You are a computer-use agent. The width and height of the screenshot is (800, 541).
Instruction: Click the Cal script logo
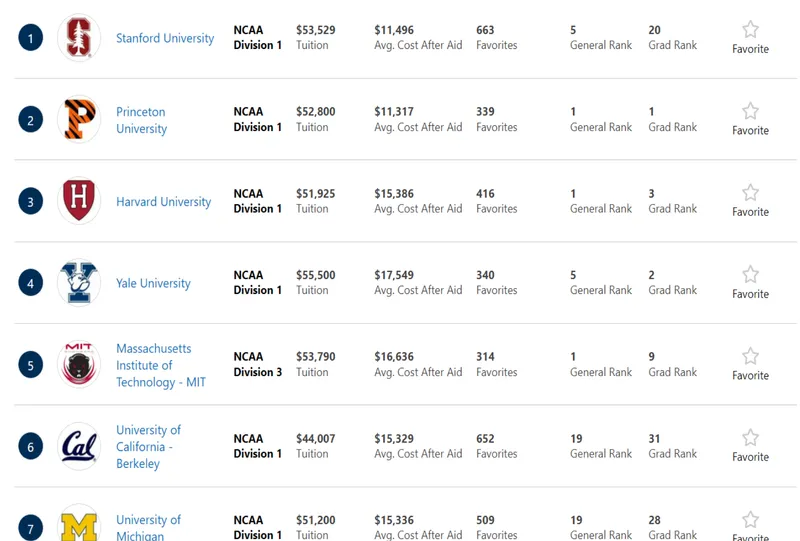79,446
